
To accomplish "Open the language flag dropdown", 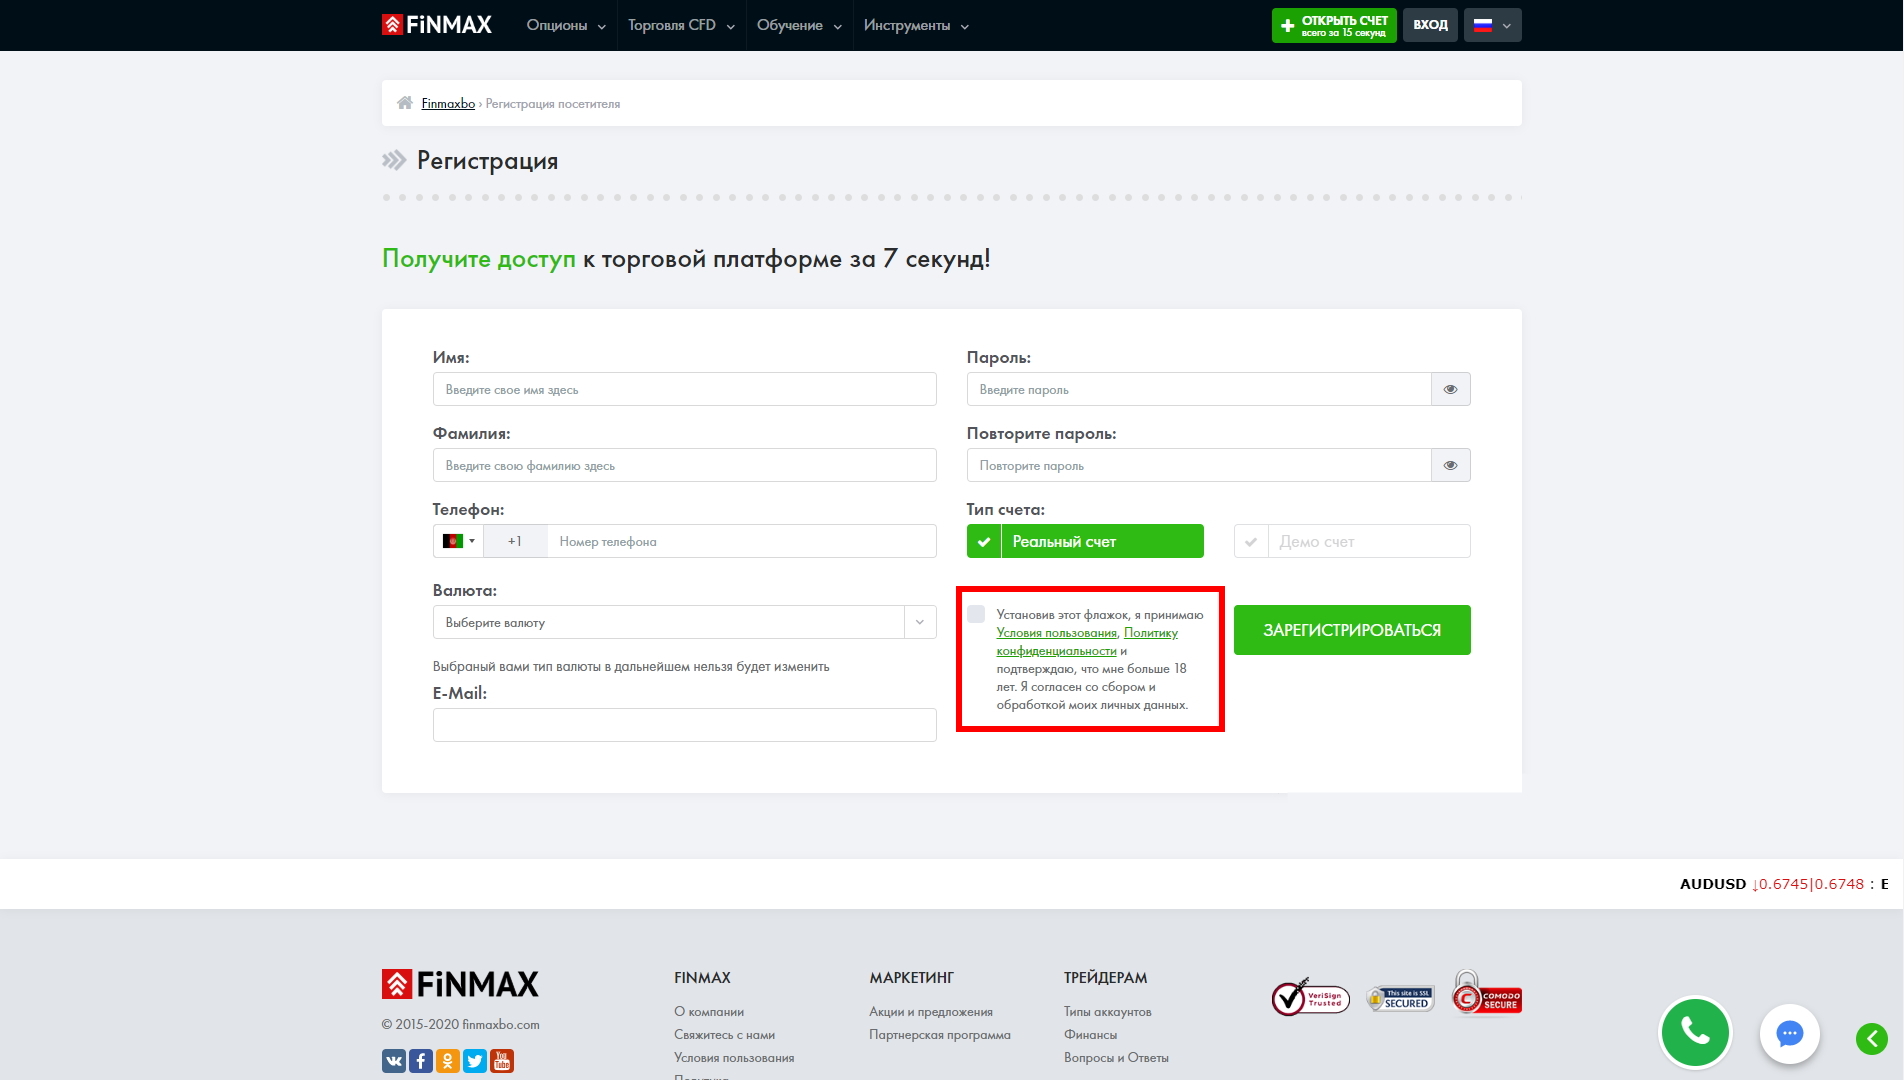I will click(x=1492, y=25).
